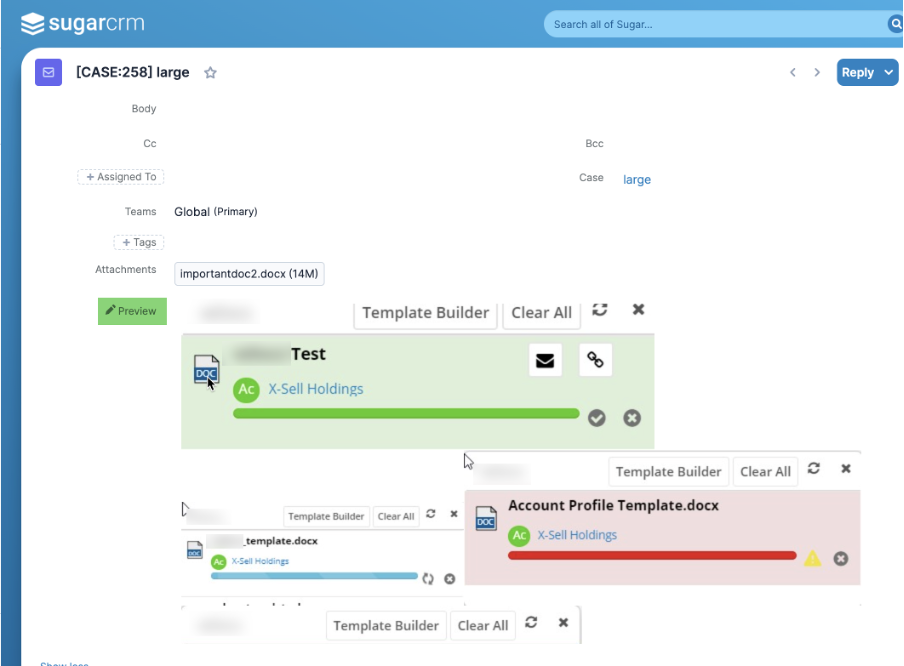Click the green Preview button
Image resolution: width=904 pixels, height=666 pixels.
[x=132, y=311]
